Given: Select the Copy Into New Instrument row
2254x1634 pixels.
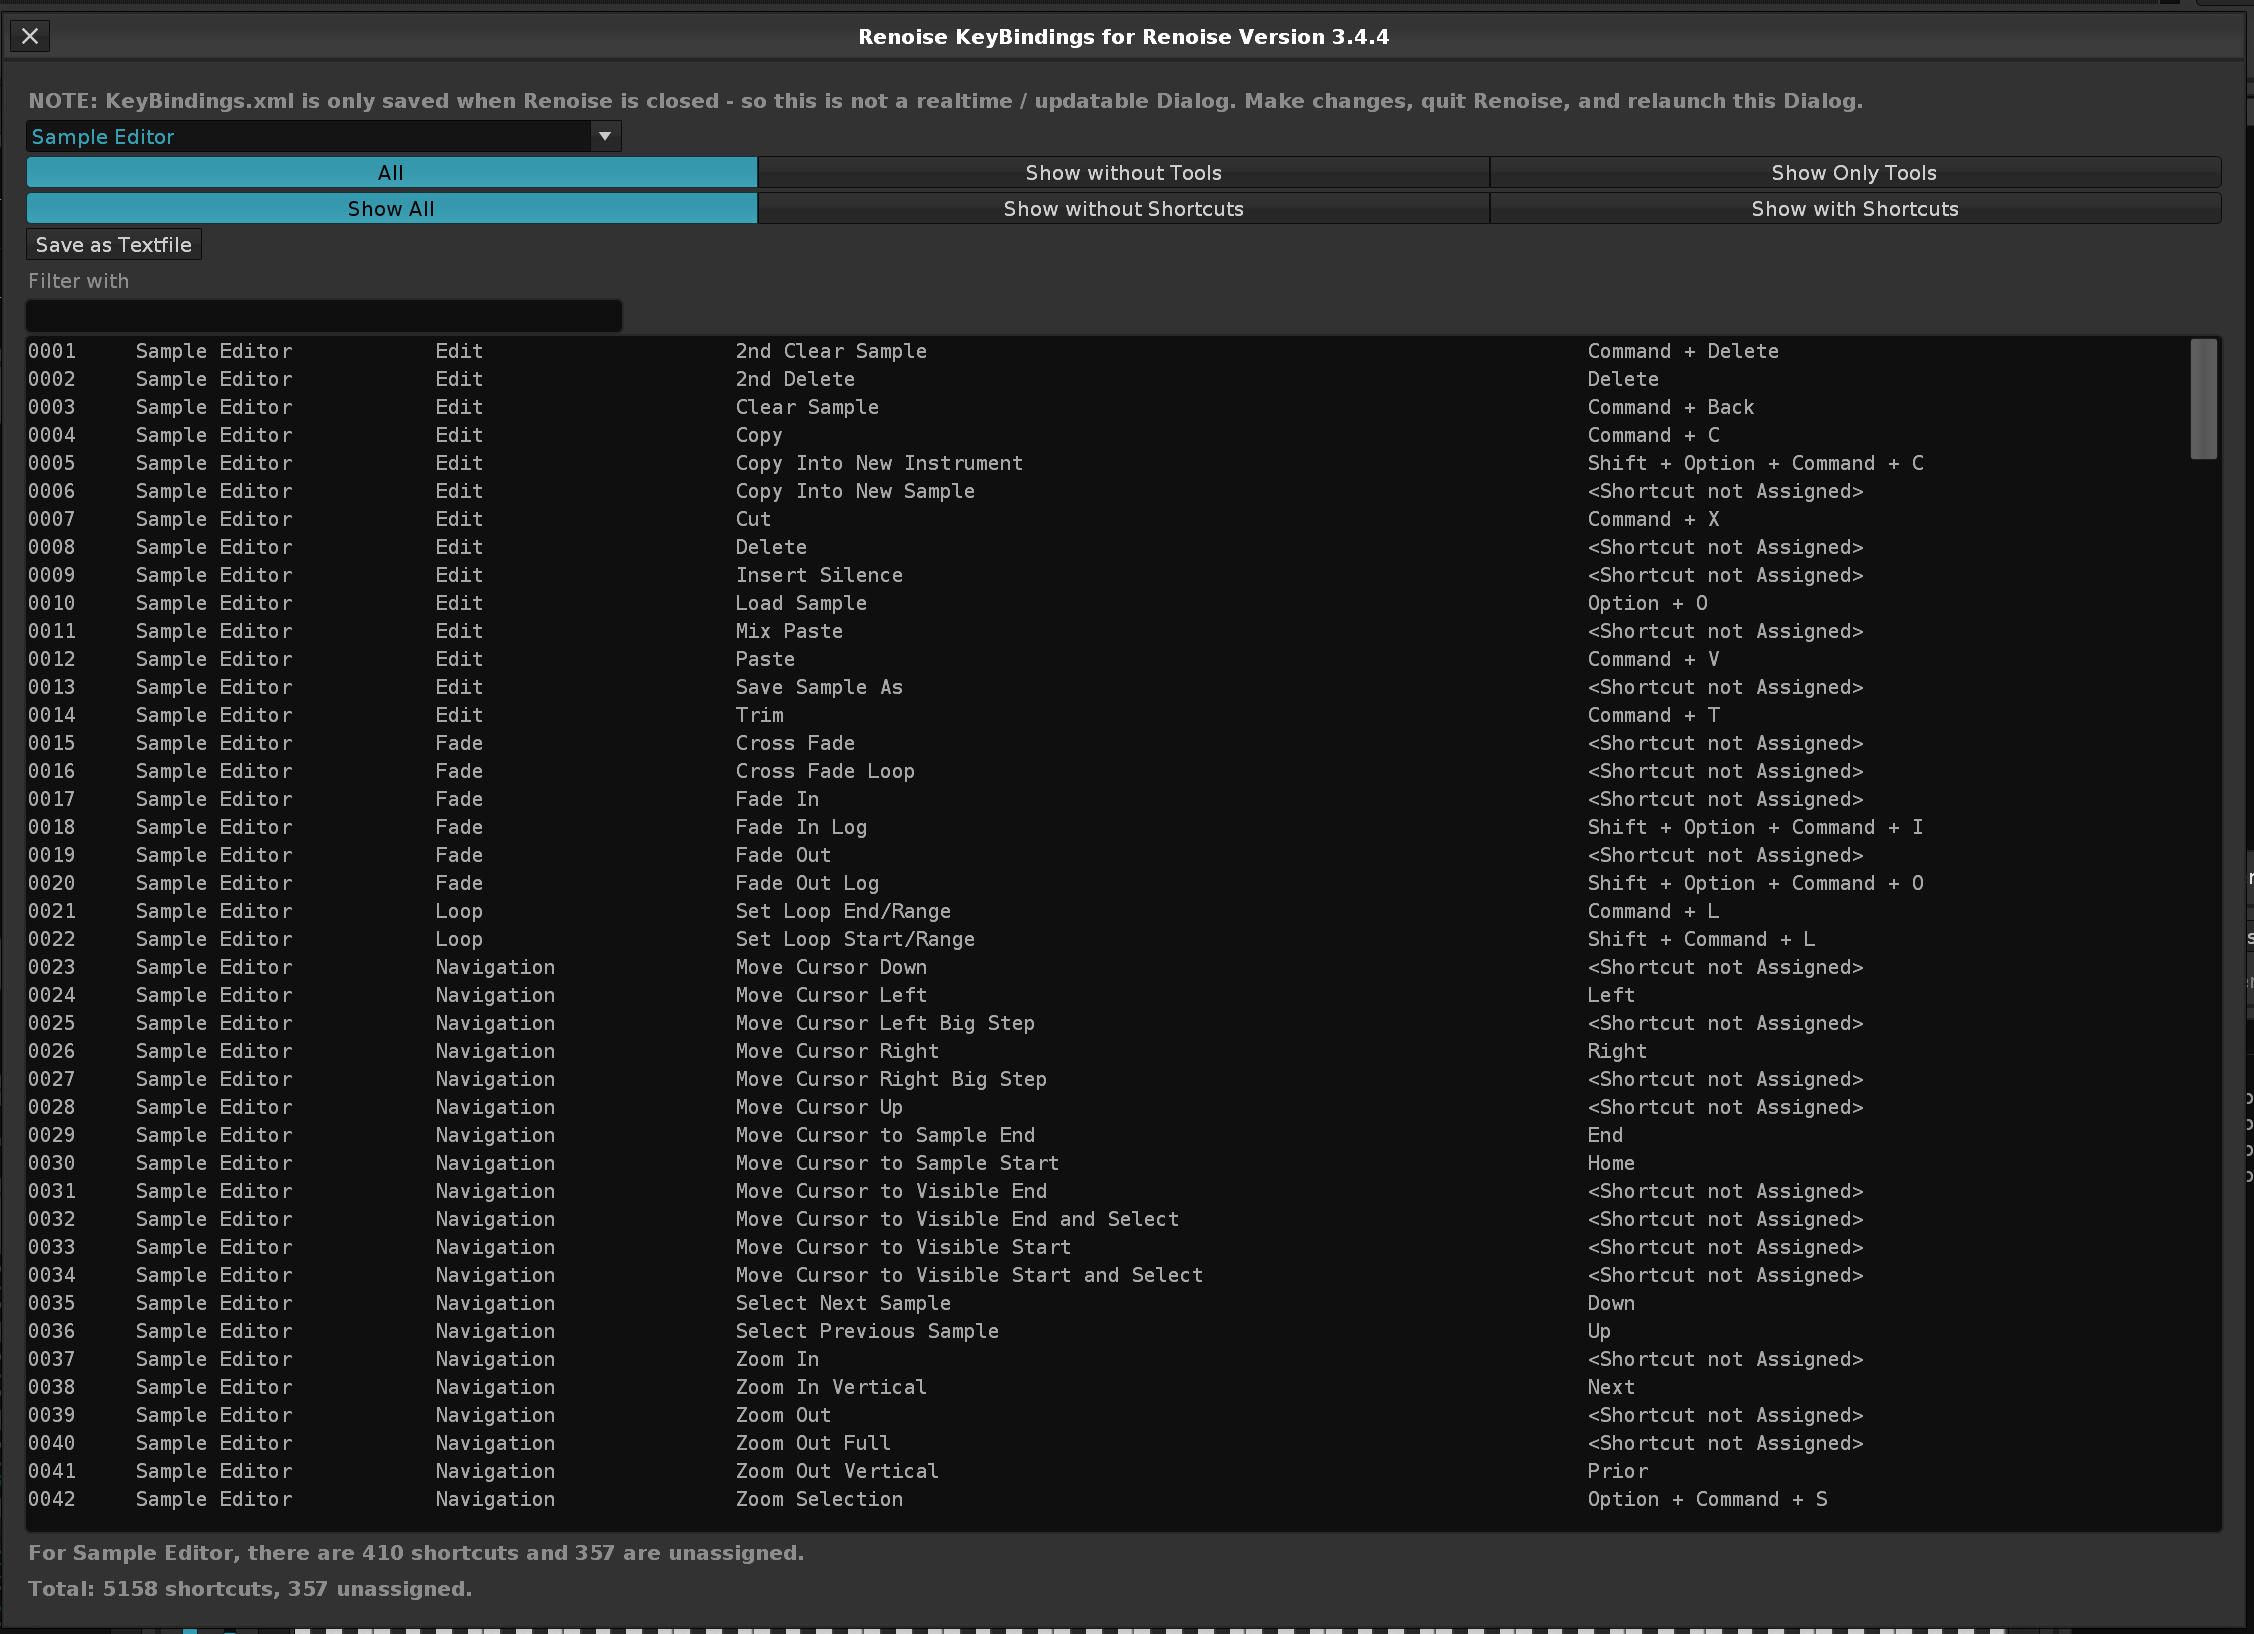Looking at the screenshot, I should point(878,463).
